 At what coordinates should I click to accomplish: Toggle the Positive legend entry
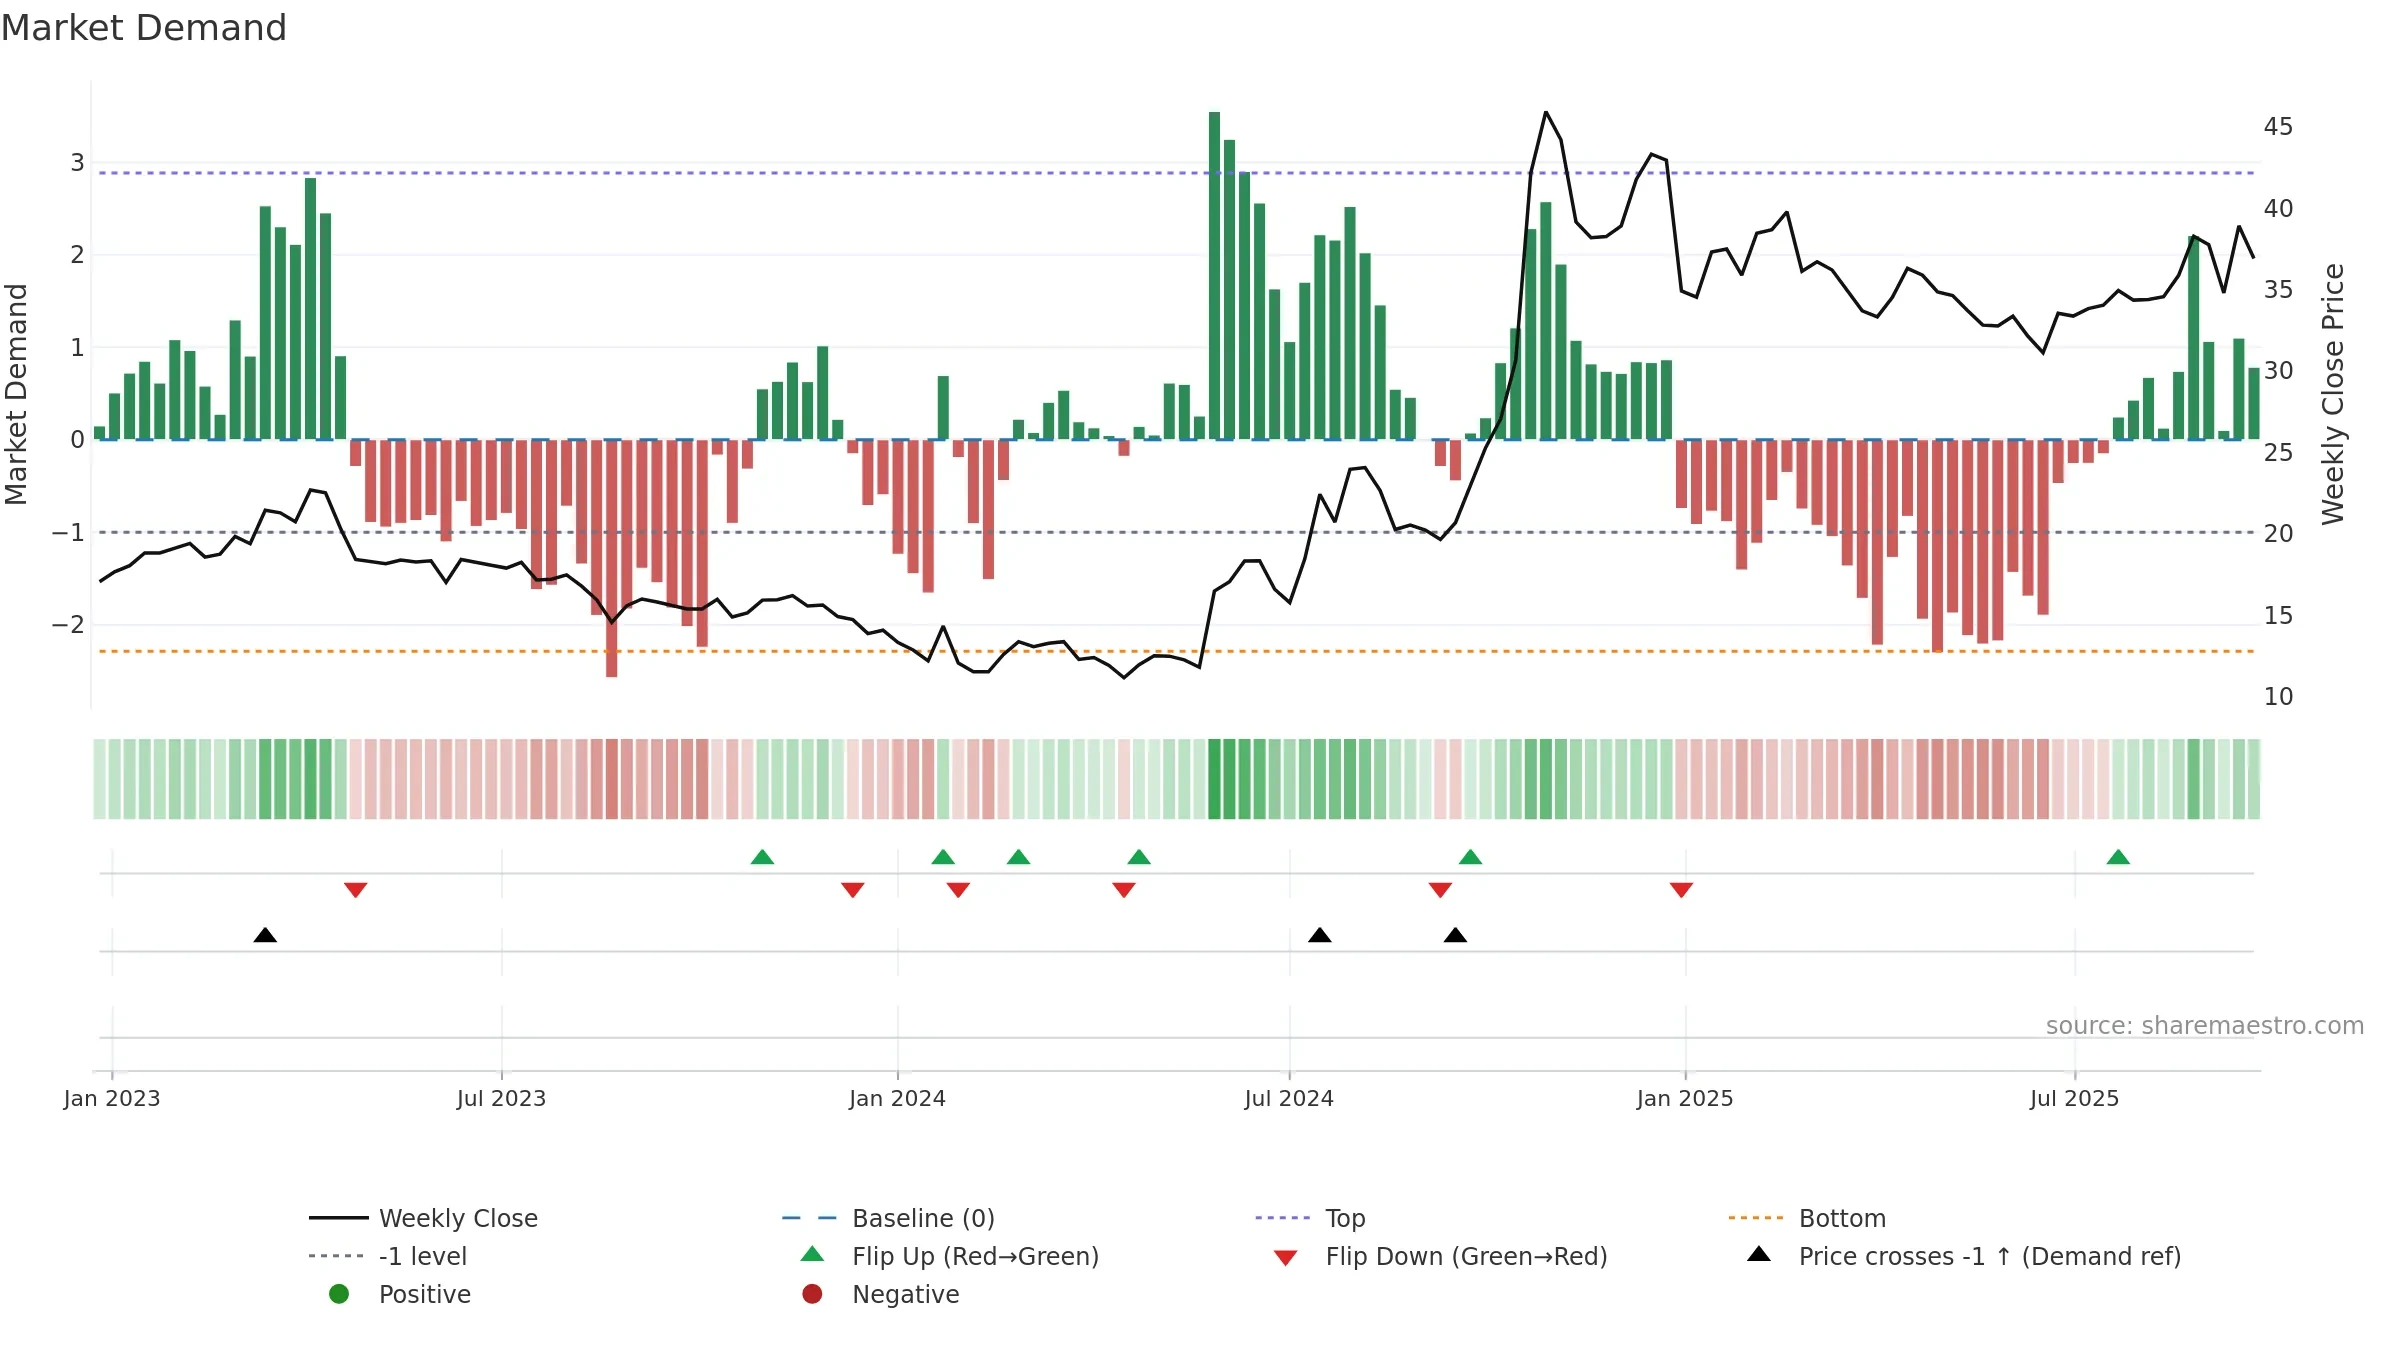pos(400,1294)
